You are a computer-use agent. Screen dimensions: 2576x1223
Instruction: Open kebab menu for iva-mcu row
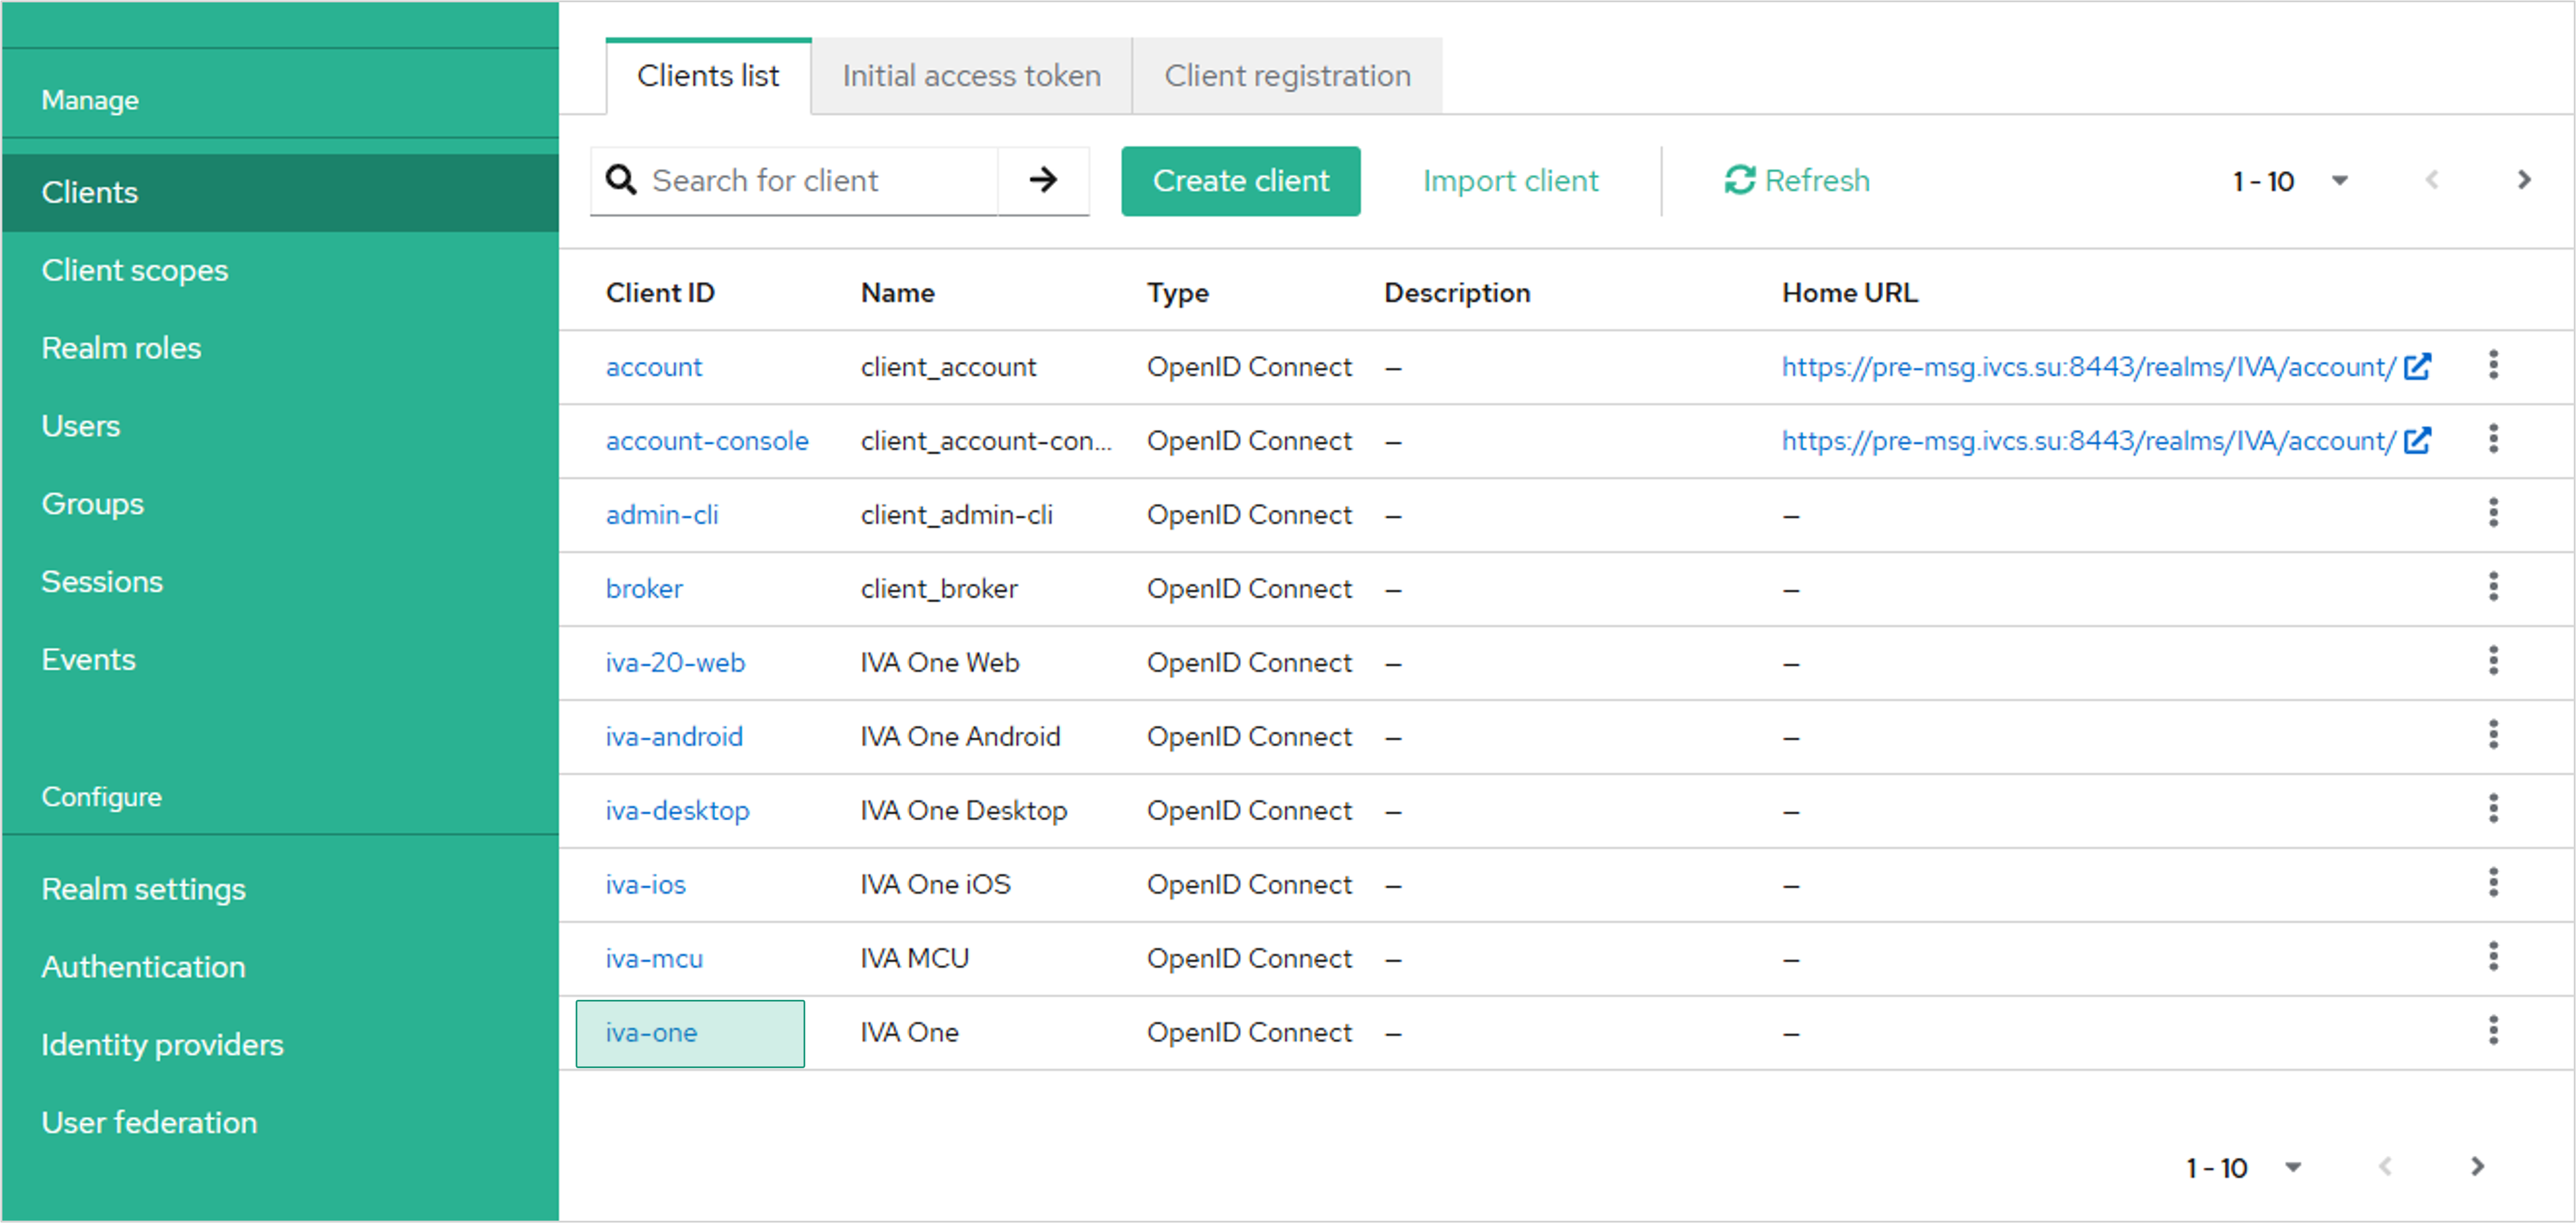coord(2493,957)
